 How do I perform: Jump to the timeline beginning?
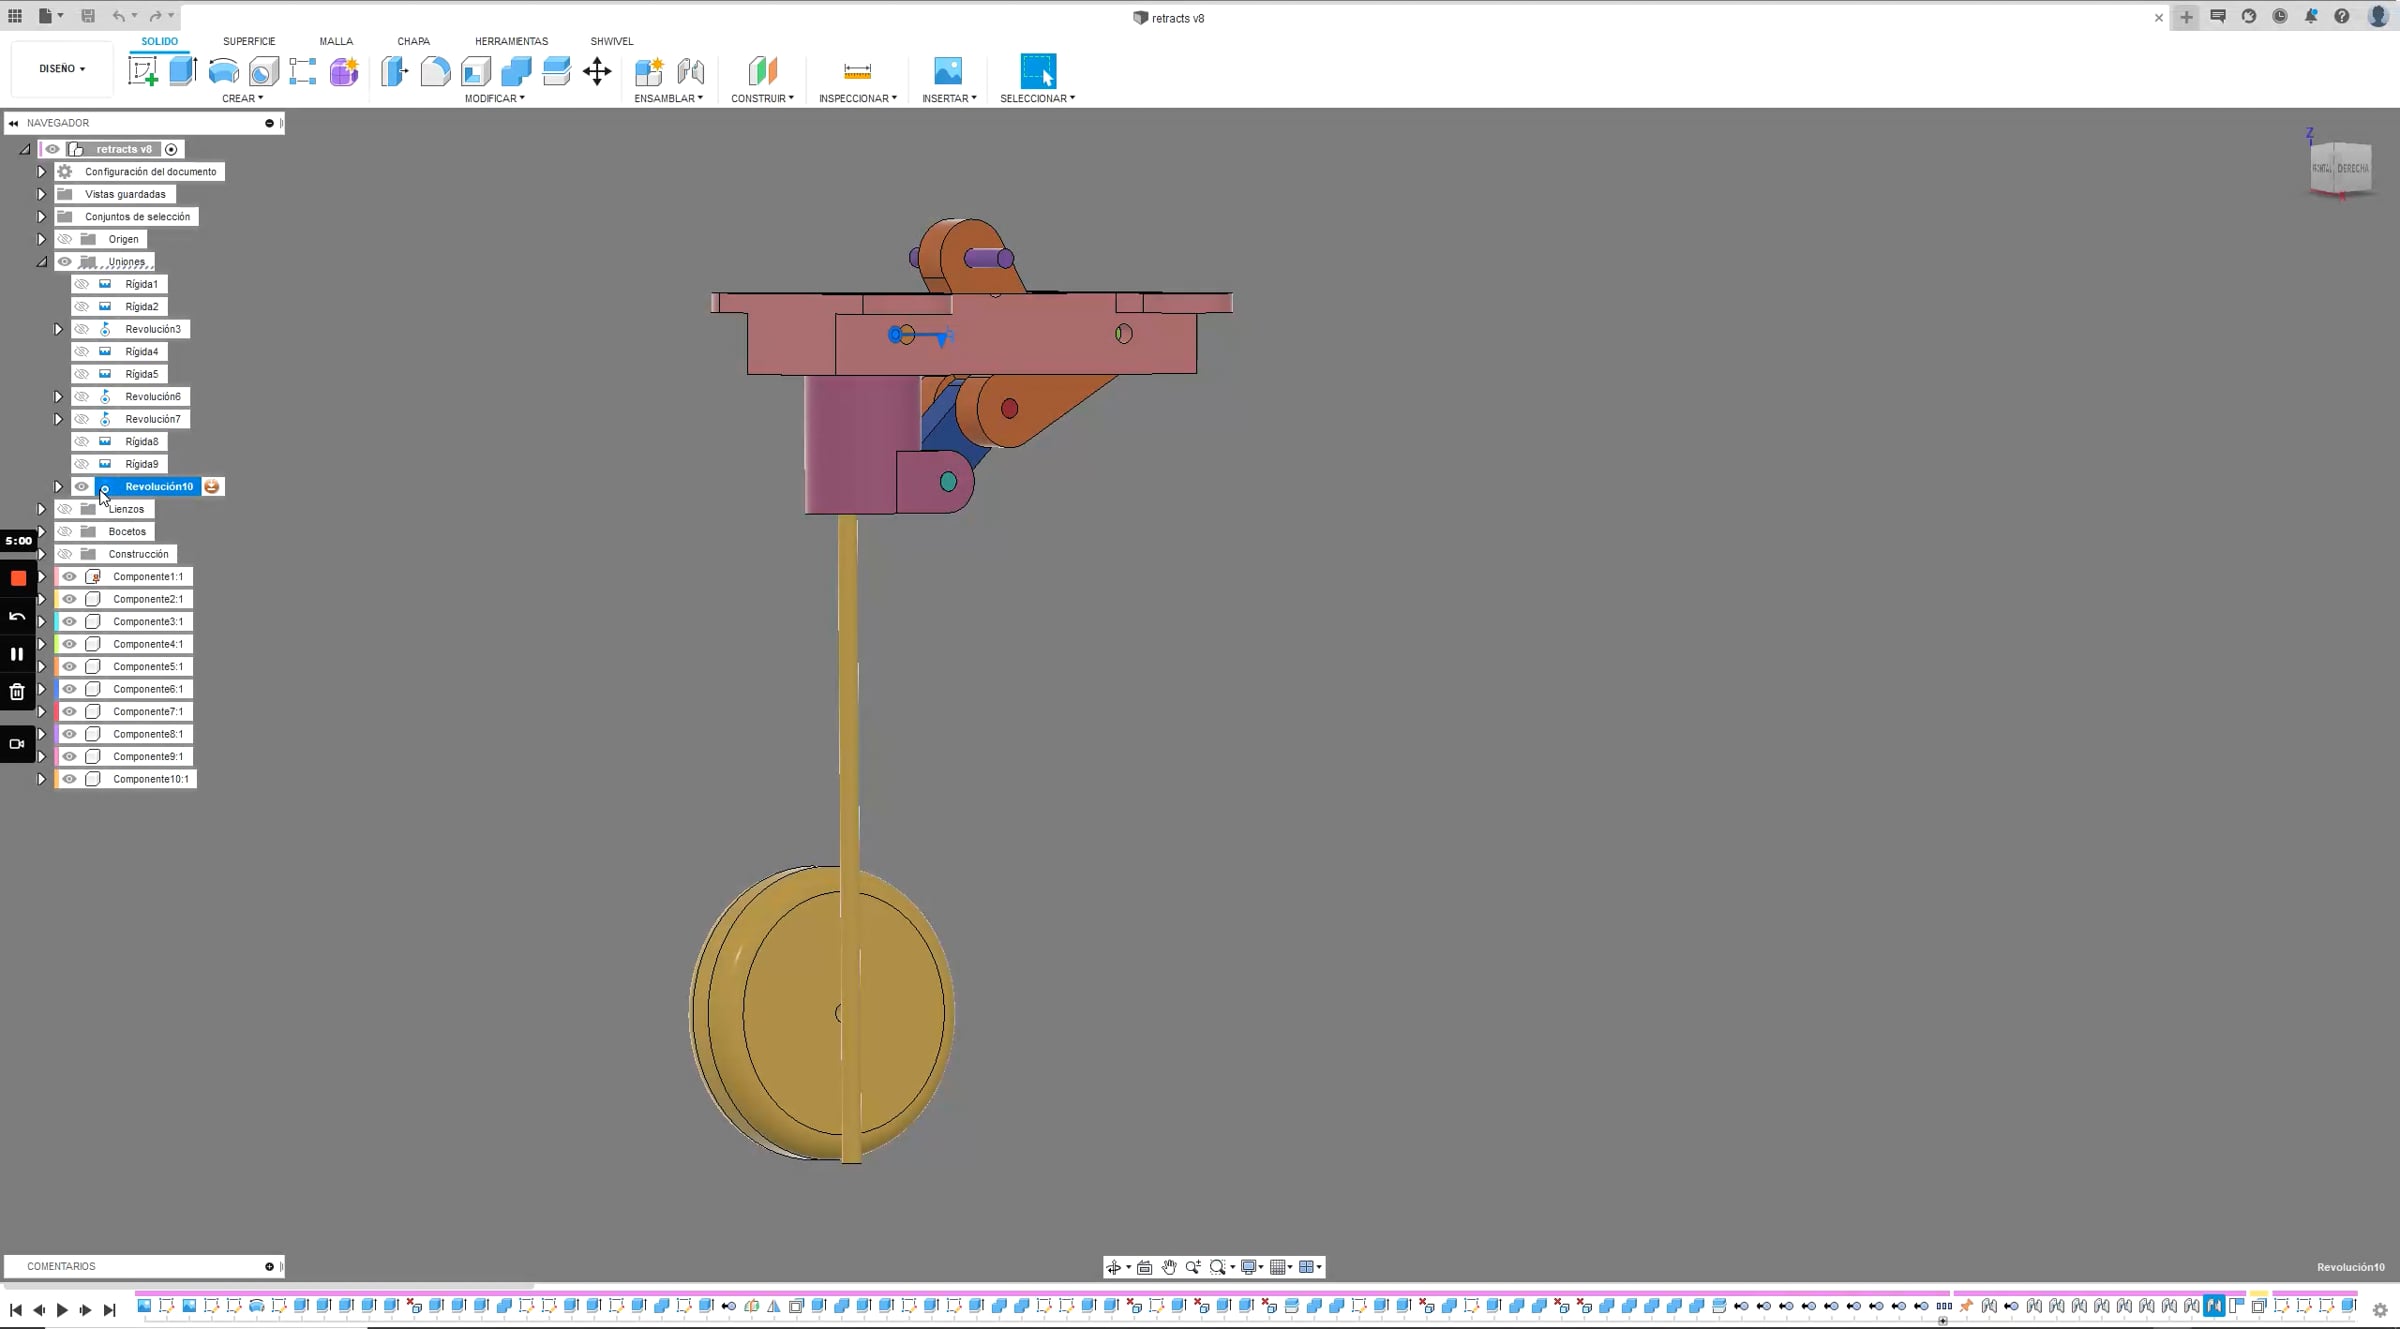tap(16, 1310)
